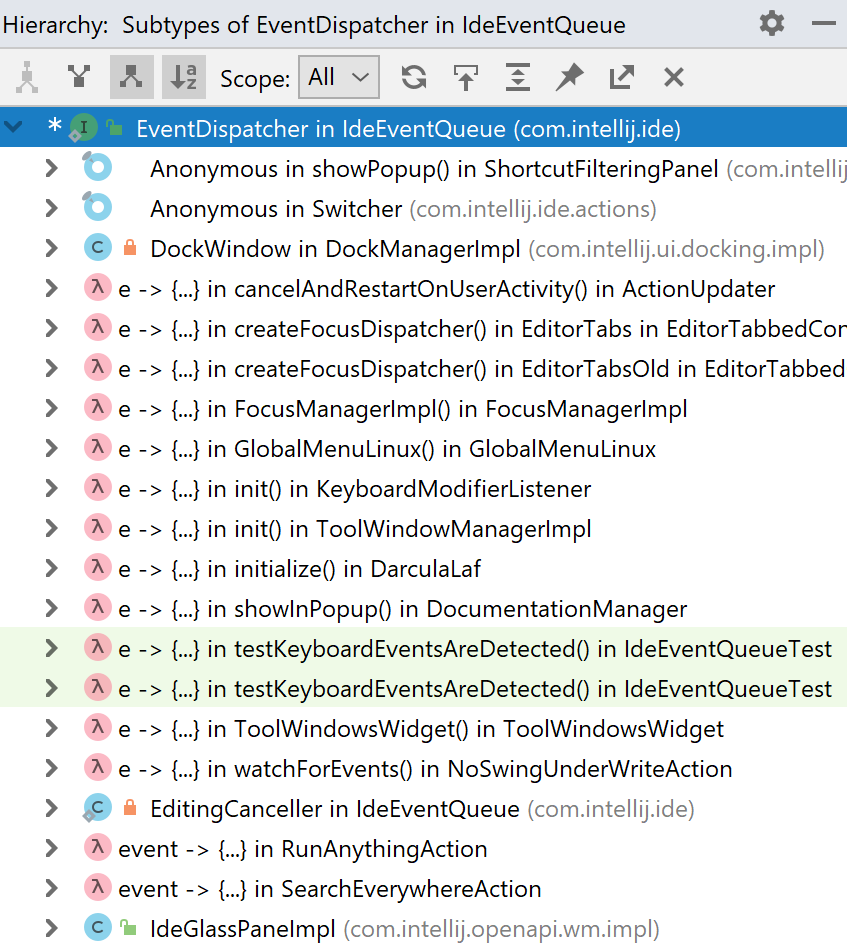This screenshot has width=847, height=945.
Task: Click the class icon of EditingCanceller
Action: (97, 808)
